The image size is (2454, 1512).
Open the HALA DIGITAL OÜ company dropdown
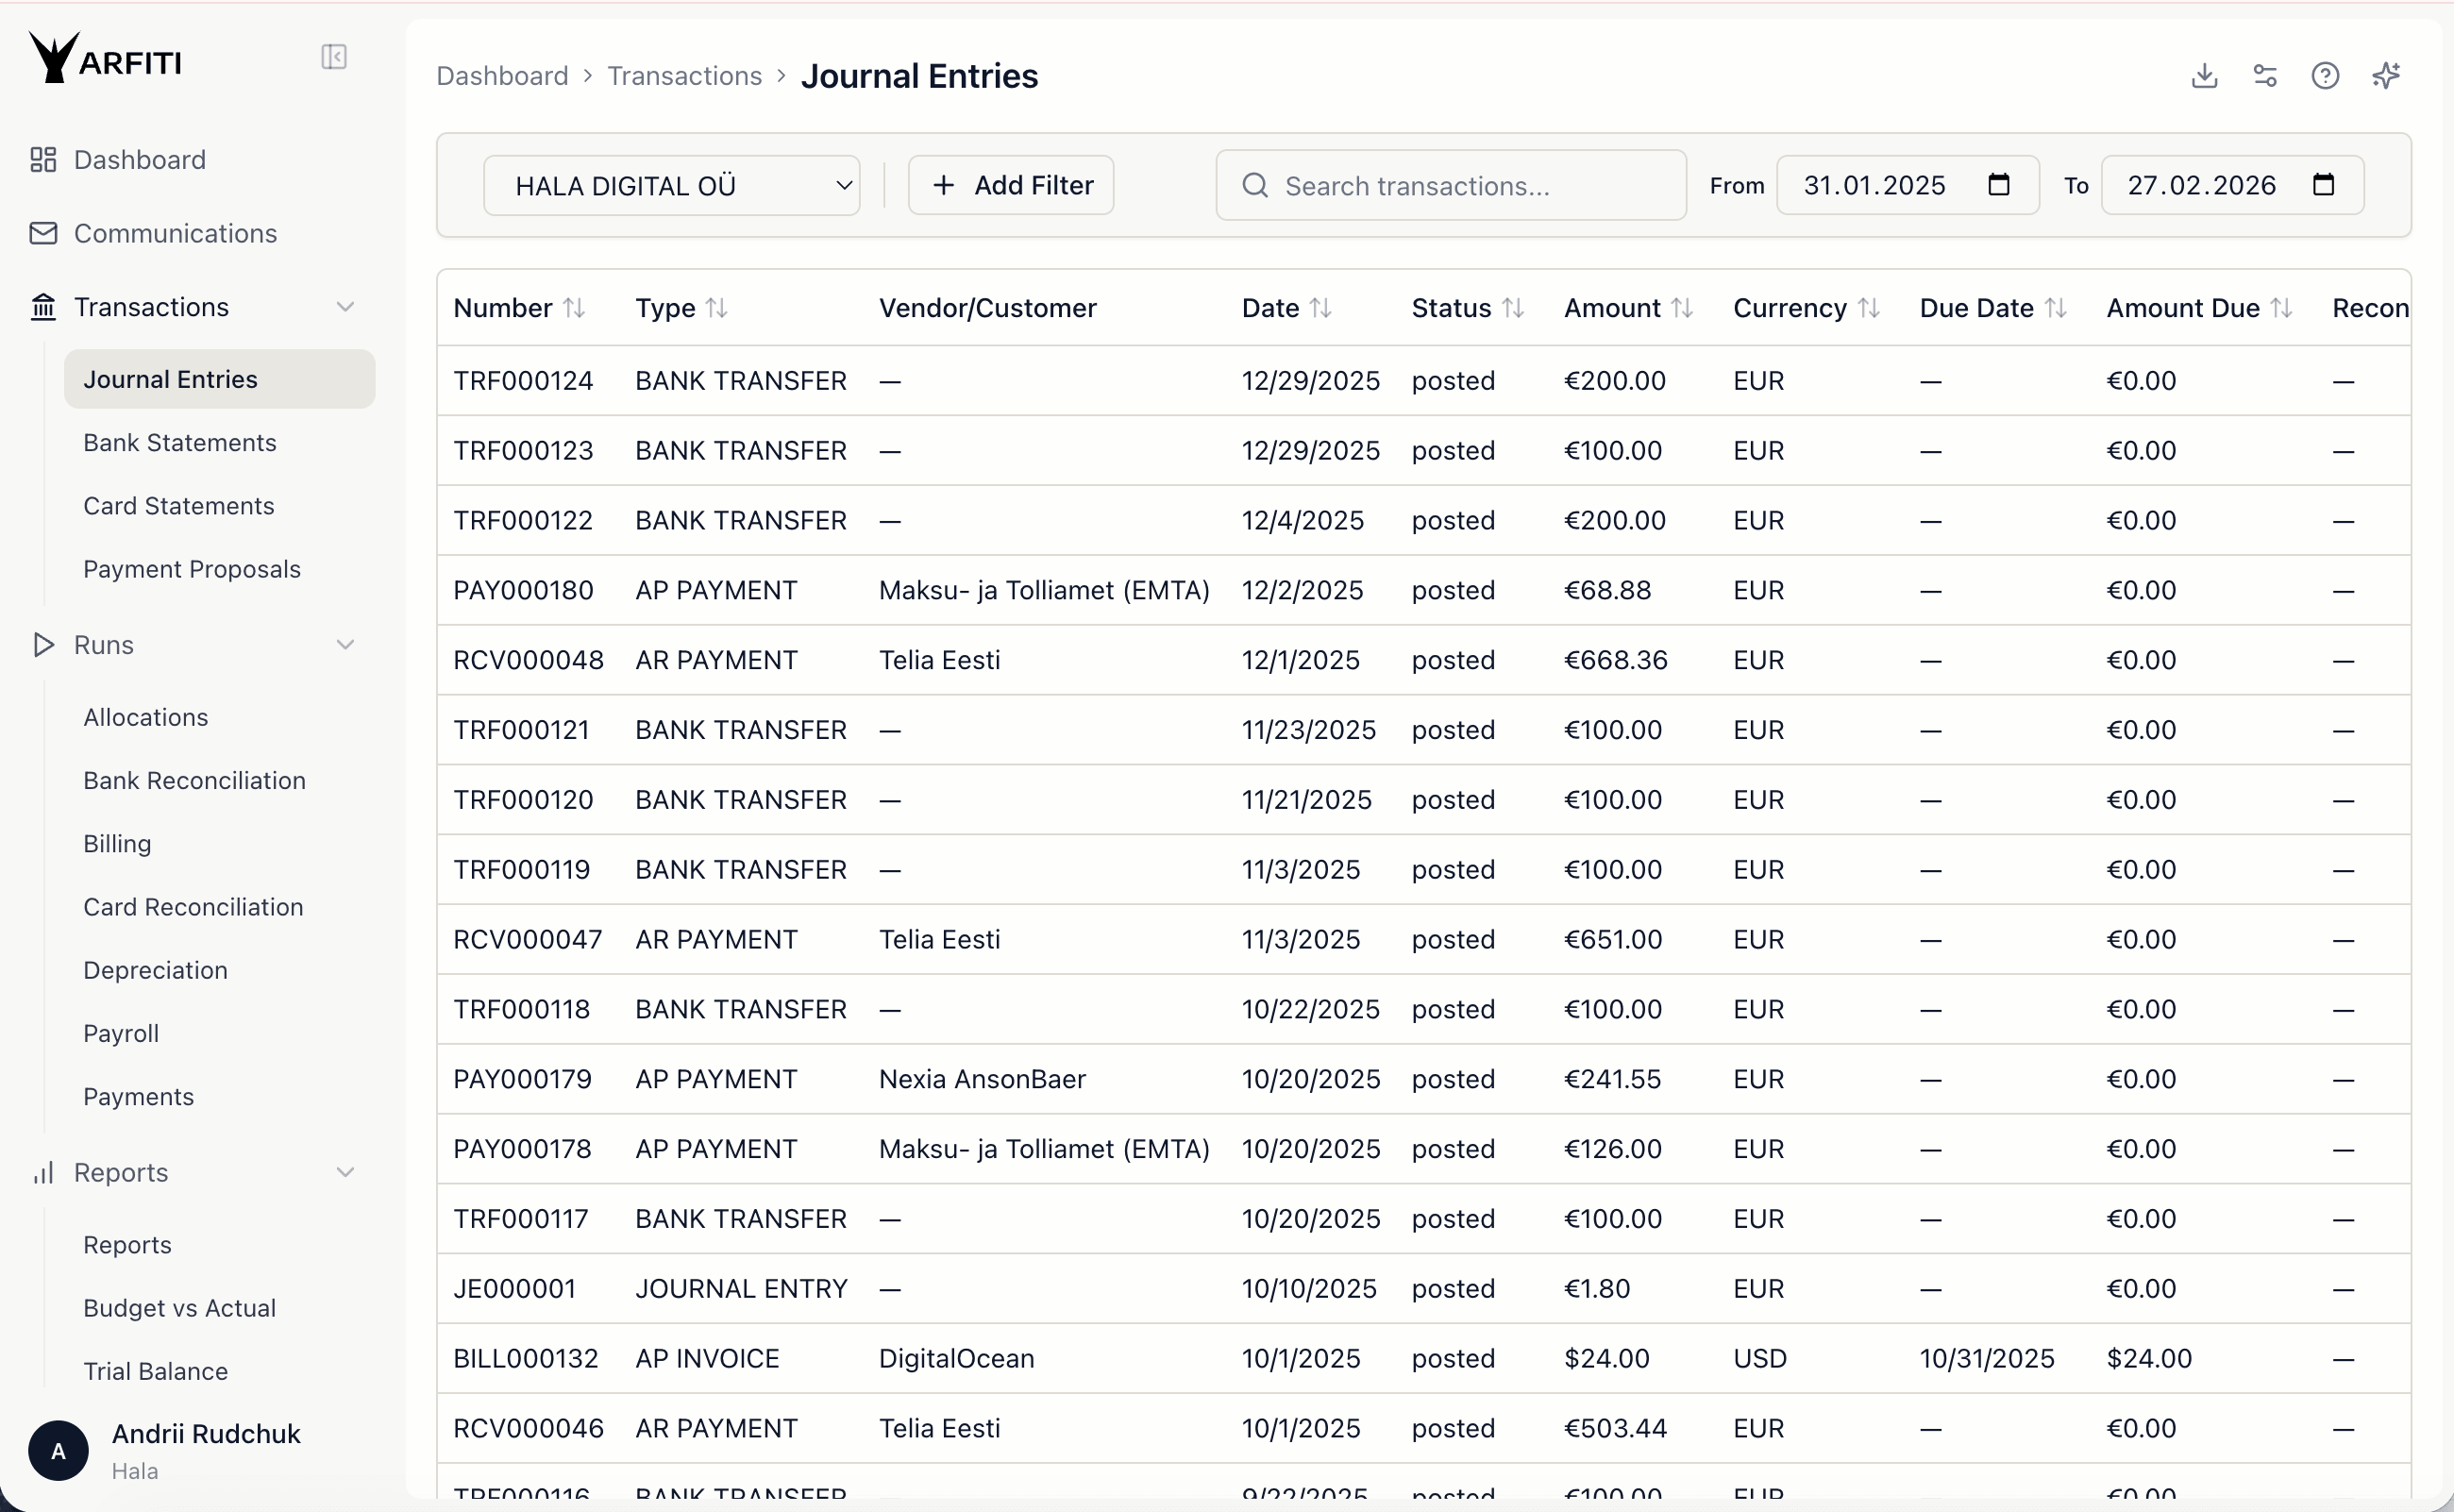[x=672, y=184]
